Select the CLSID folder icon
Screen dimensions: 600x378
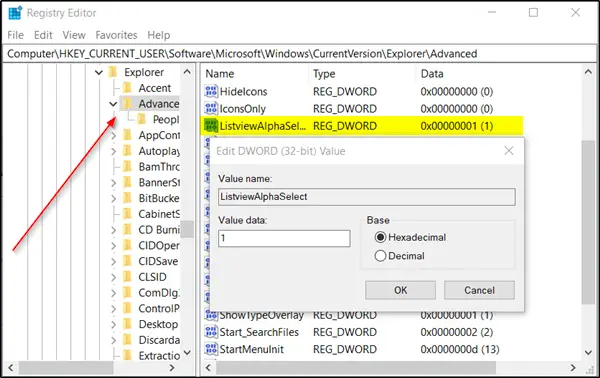(x=128, y=277)
